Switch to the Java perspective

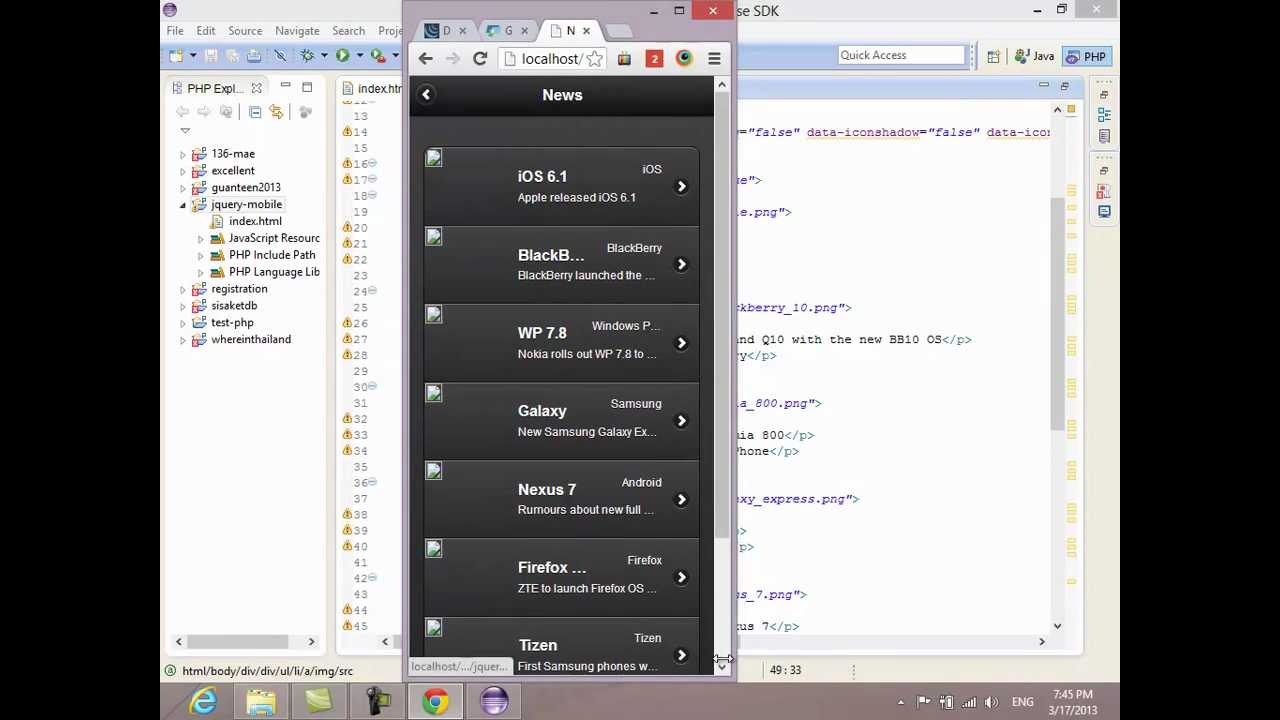pos(1034,57)
